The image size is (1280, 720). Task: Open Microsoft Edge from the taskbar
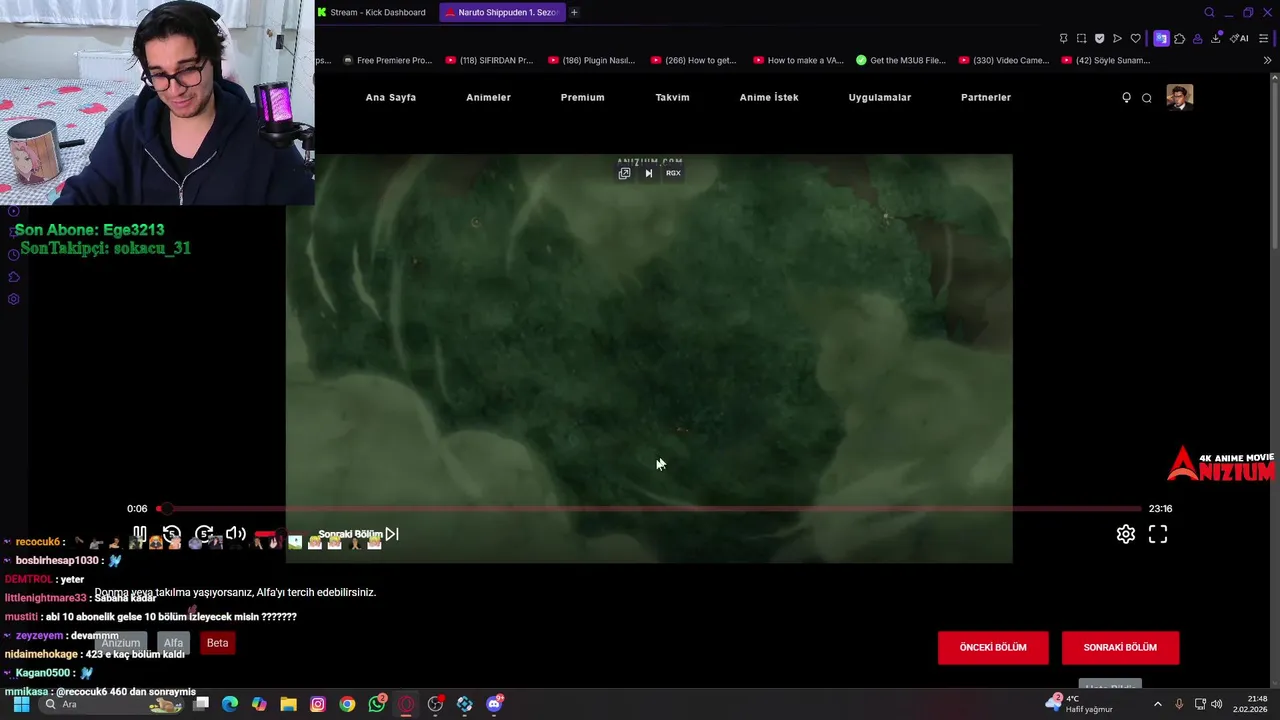(230, 704)
